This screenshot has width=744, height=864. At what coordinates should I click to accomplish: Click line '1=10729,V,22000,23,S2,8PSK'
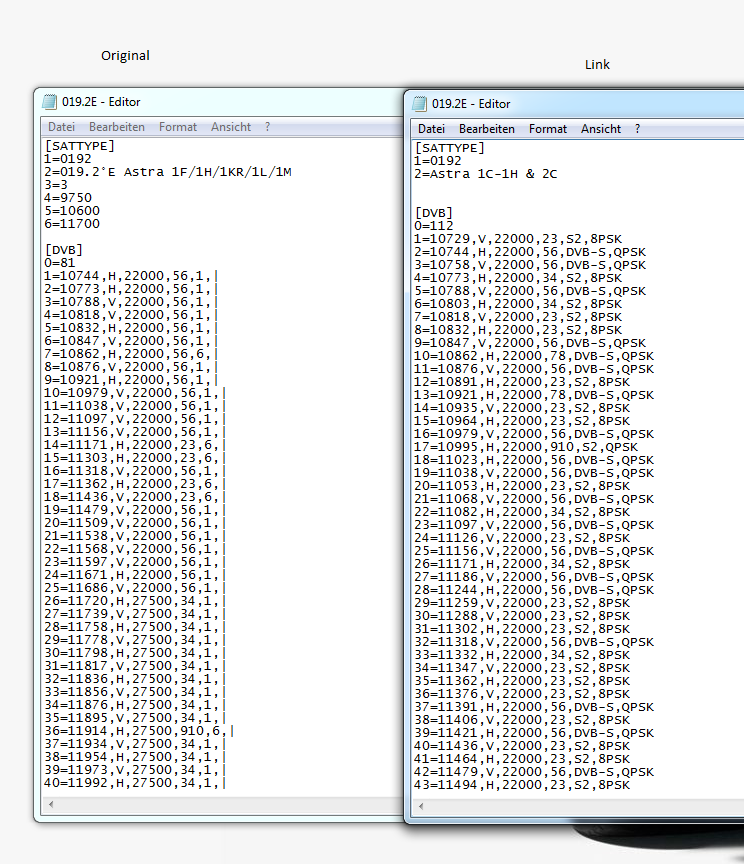point(518,239)
